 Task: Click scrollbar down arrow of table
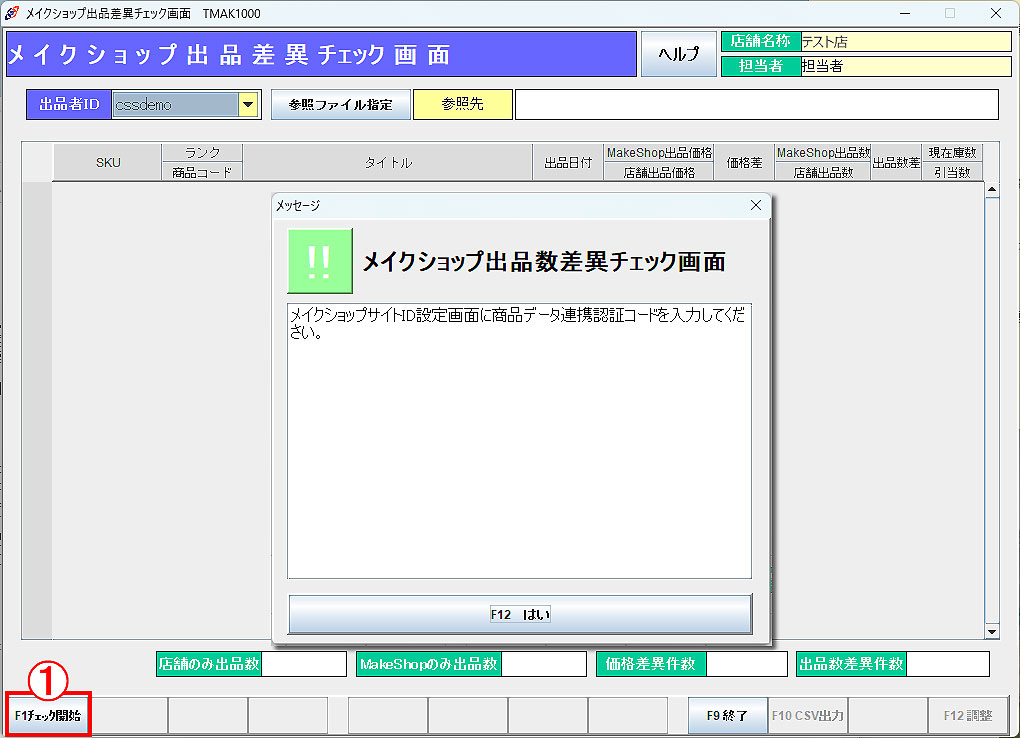point(991,631)
